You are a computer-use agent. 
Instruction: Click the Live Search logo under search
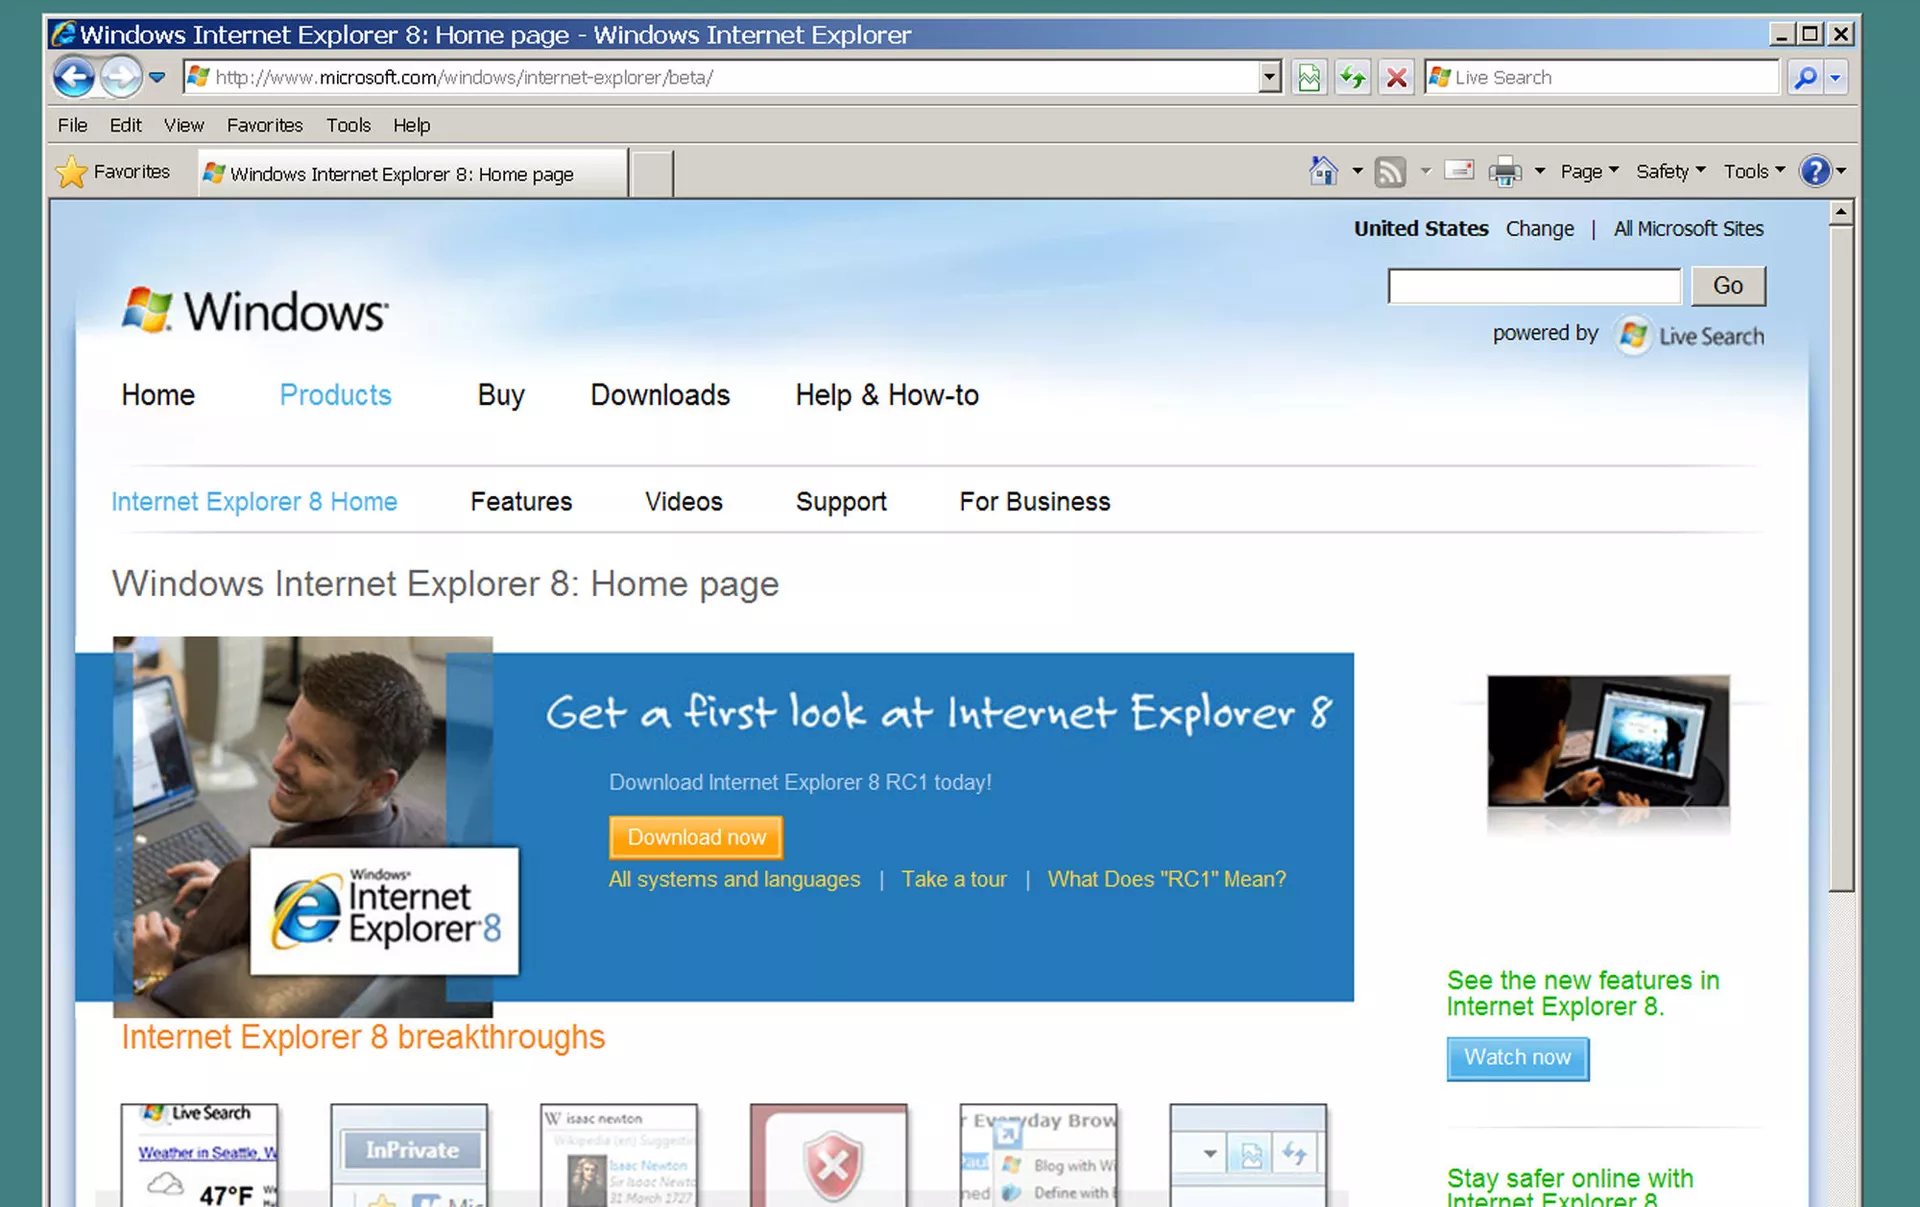click(1691, 336)
